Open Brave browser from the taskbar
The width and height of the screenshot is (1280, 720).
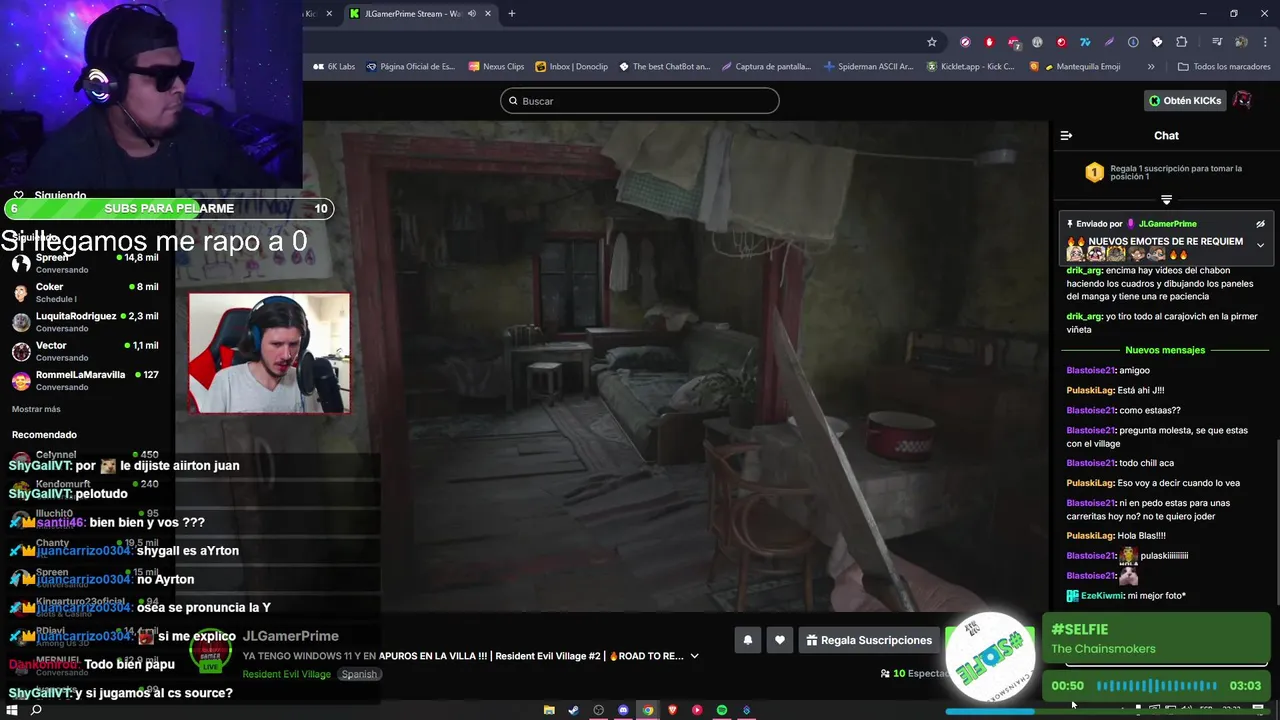pyautogui.click(x=673, y=710)
